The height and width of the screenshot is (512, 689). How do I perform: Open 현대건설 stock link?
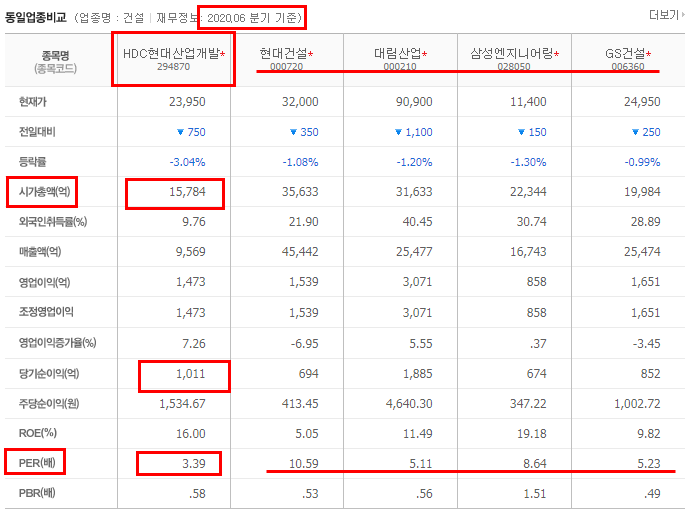click(283, 54)
